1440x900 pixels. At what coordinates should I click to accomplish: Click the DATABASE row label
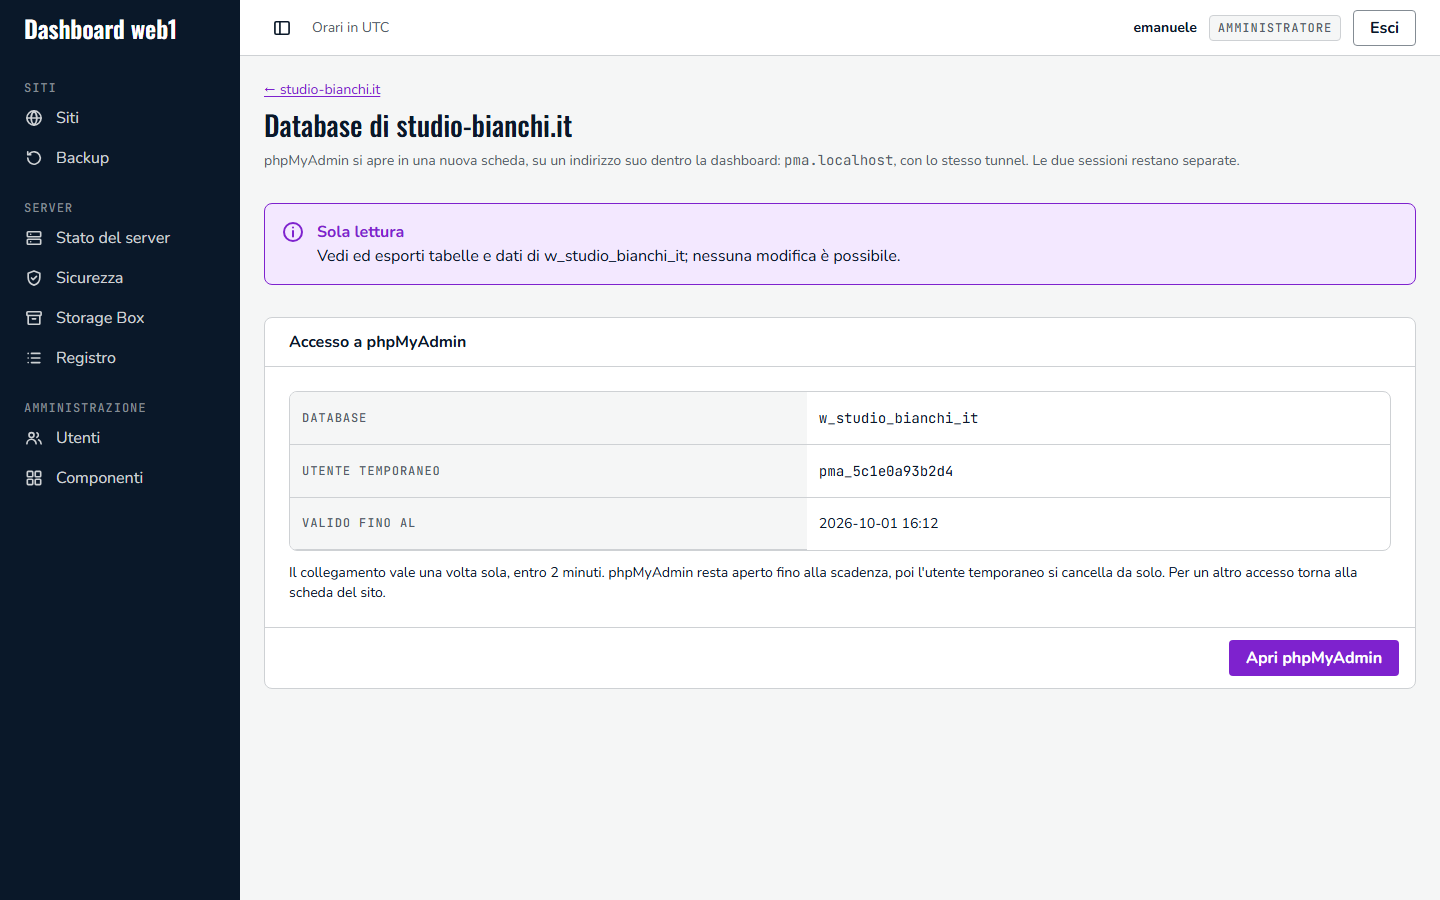click(x=334, y=418)
